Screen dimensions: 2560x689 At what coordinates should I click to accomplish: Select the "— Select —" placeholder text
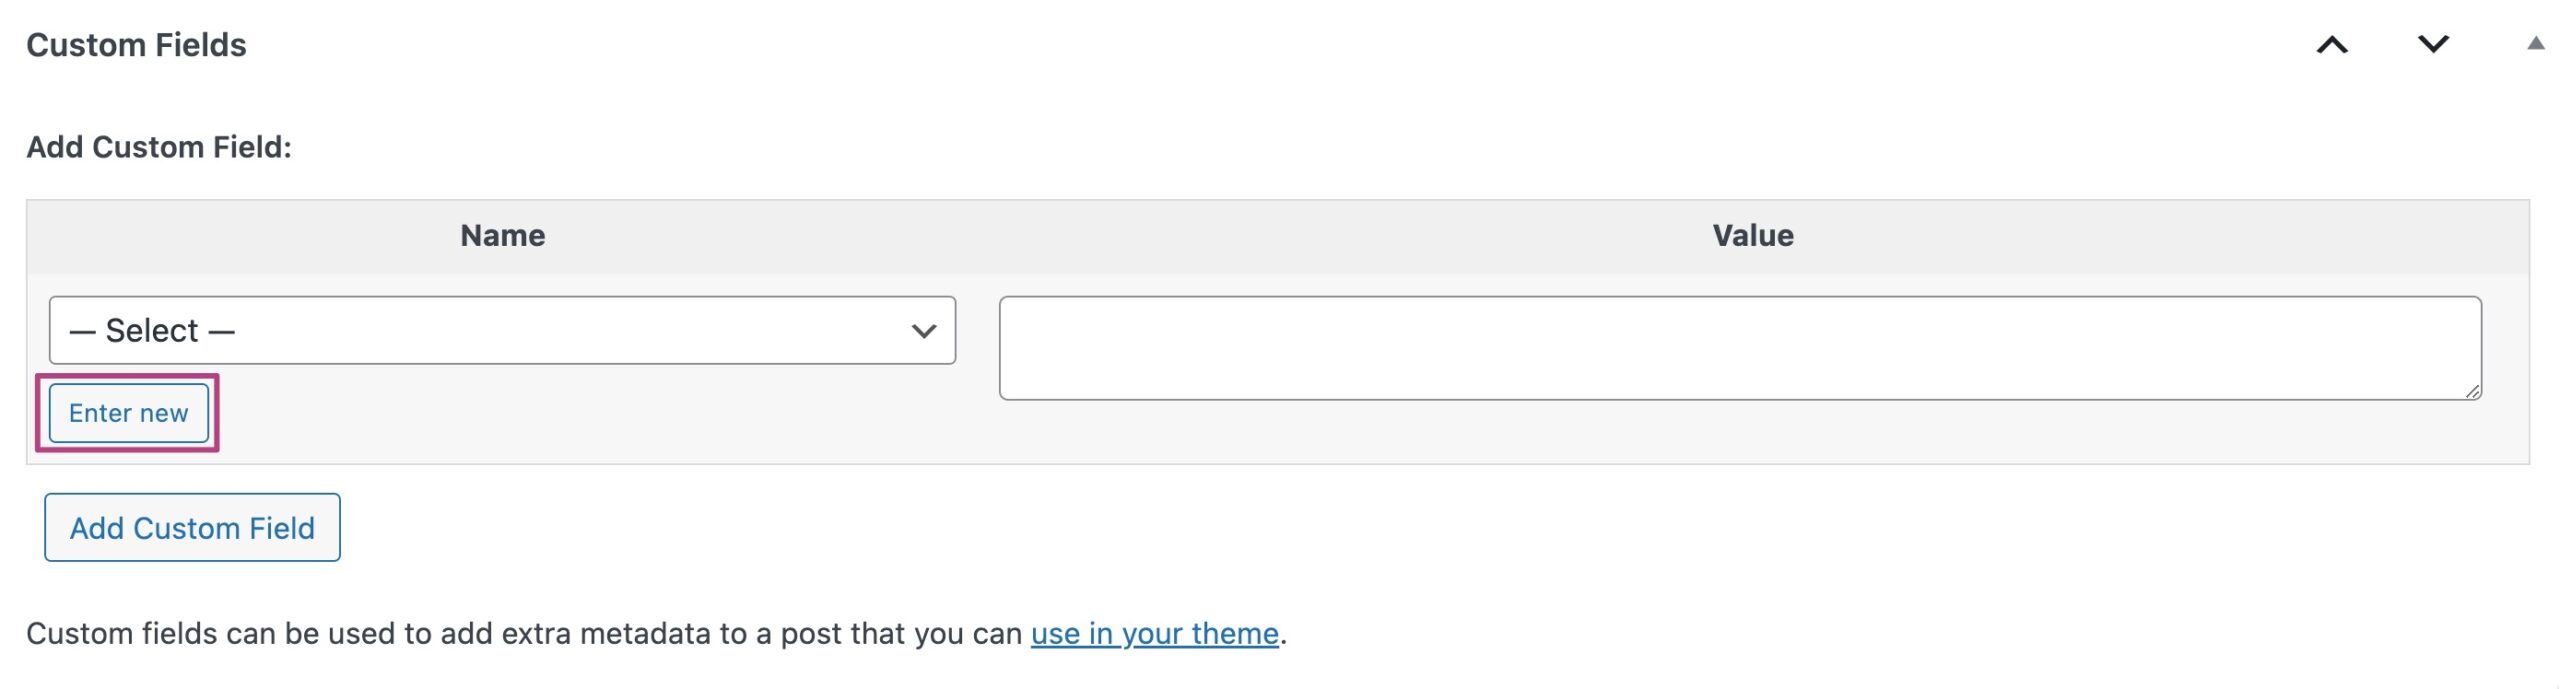152,331
